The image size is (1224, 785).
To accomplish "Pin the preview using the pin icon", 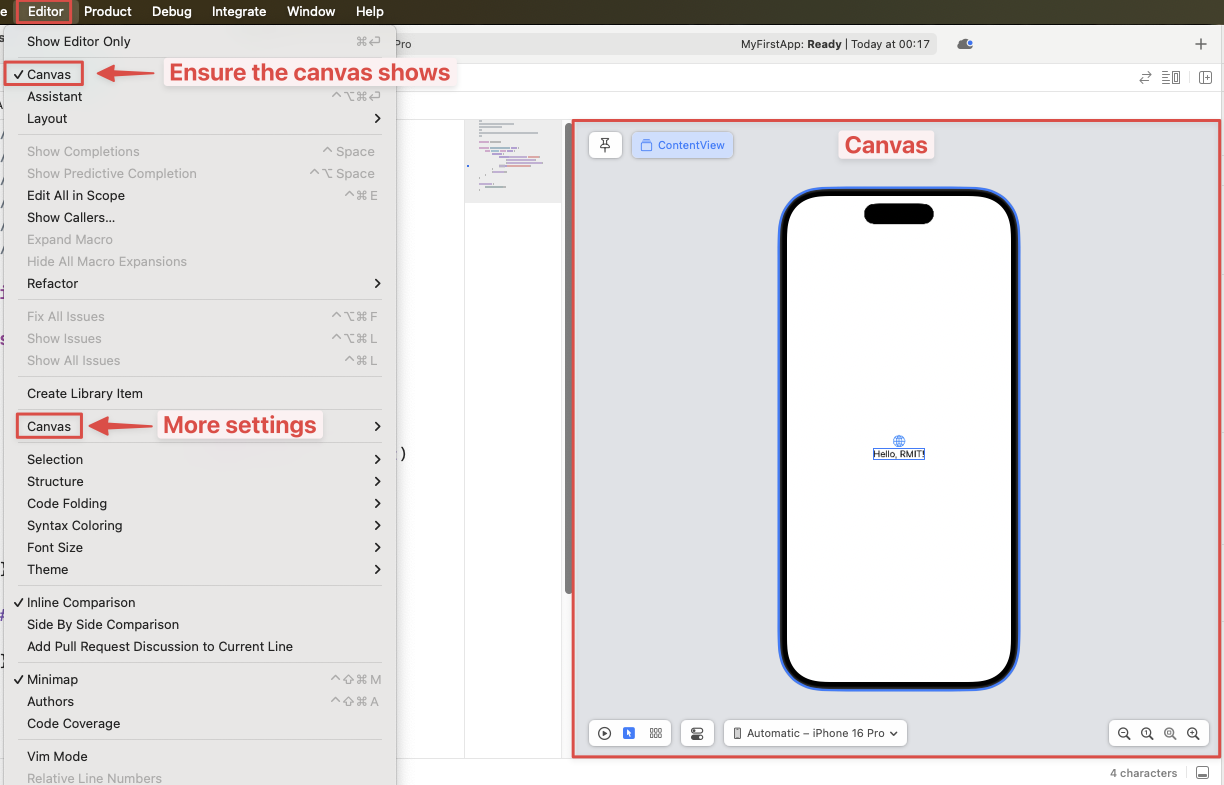I will tap(604, 145).
